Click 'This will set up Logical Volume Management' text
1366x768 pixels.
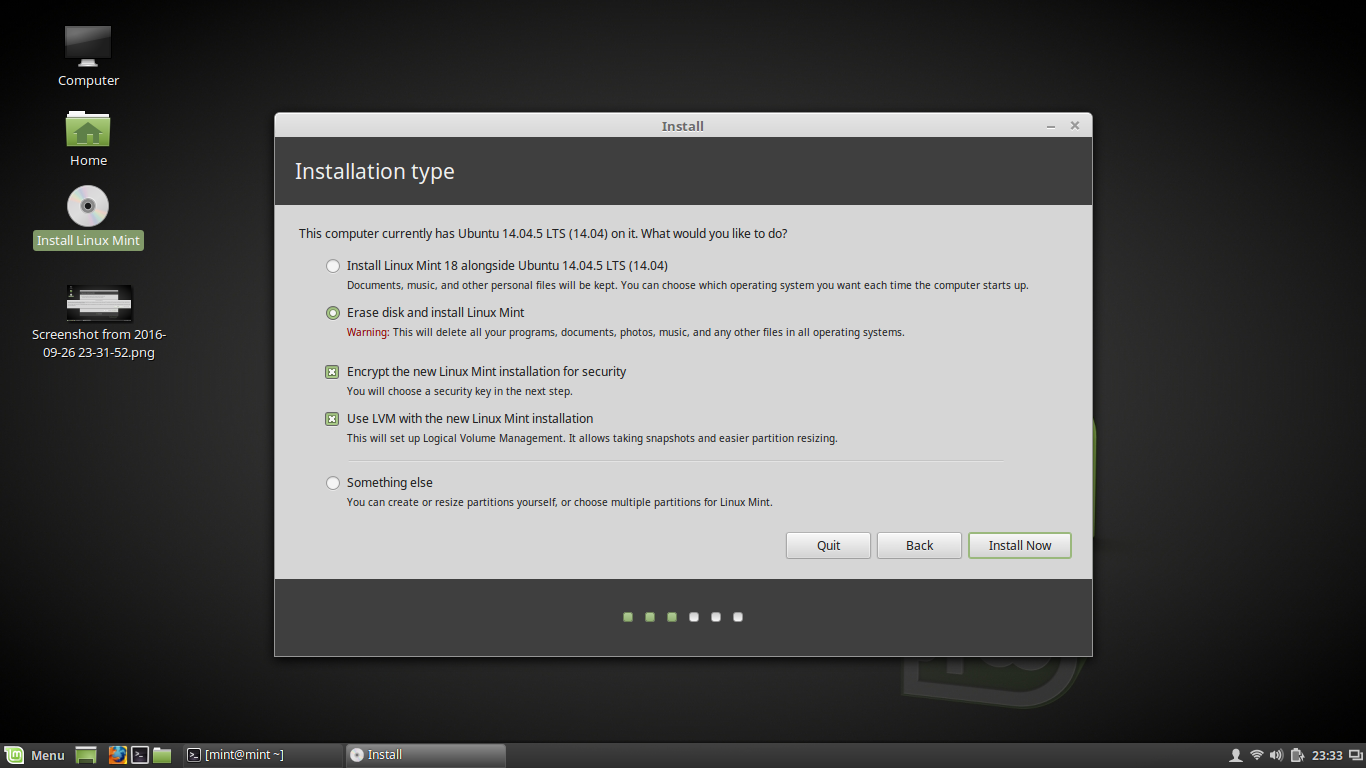(592, 438)
